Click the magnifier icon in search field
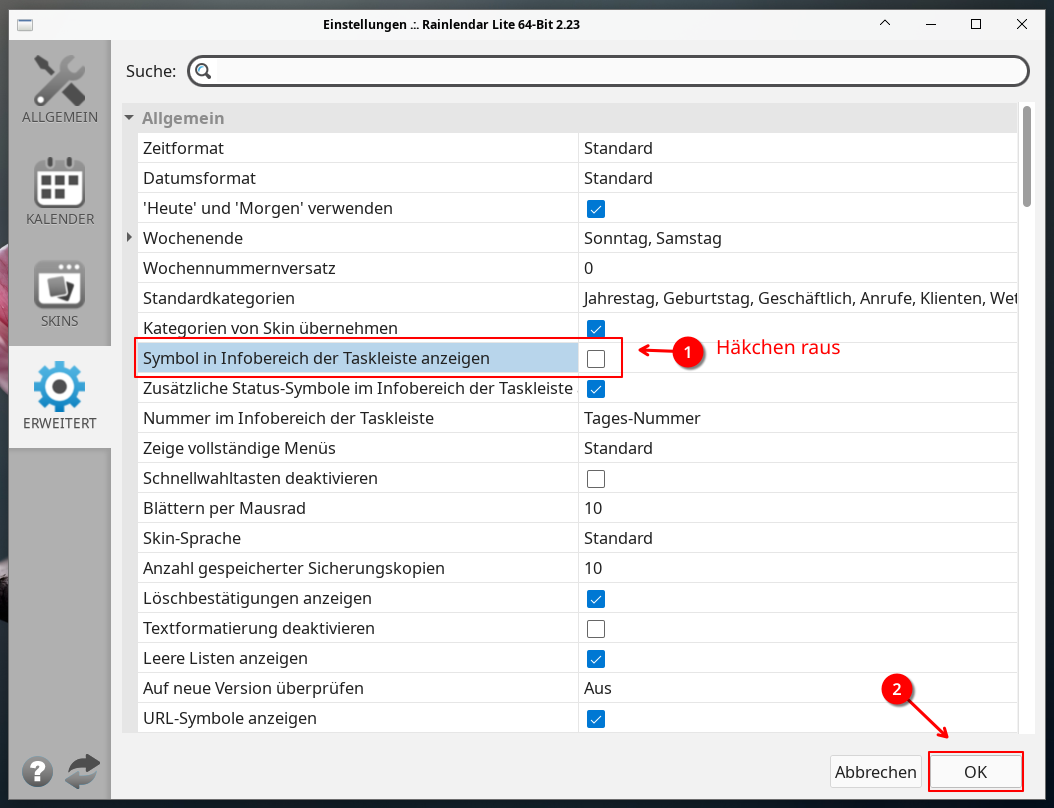The image size is (1054, 808). tap(203, 71)
